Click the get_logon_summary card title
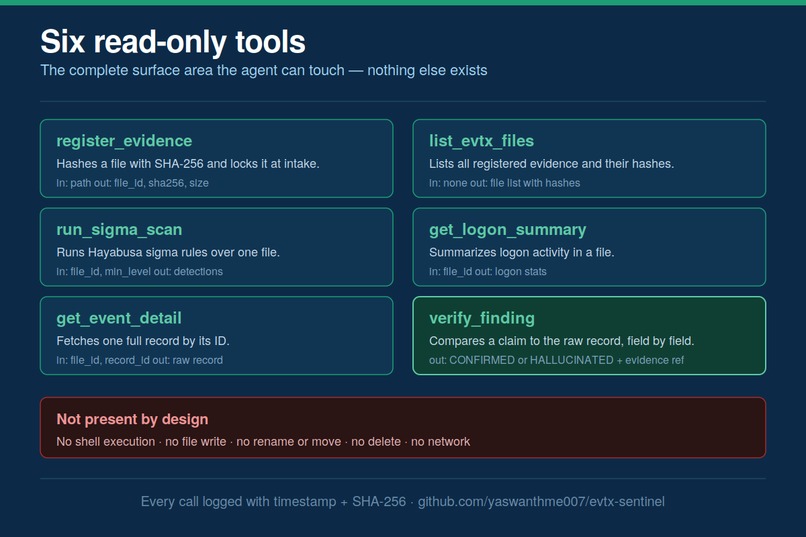This screenshot has height=537, width=806. (x=508, y=230)
